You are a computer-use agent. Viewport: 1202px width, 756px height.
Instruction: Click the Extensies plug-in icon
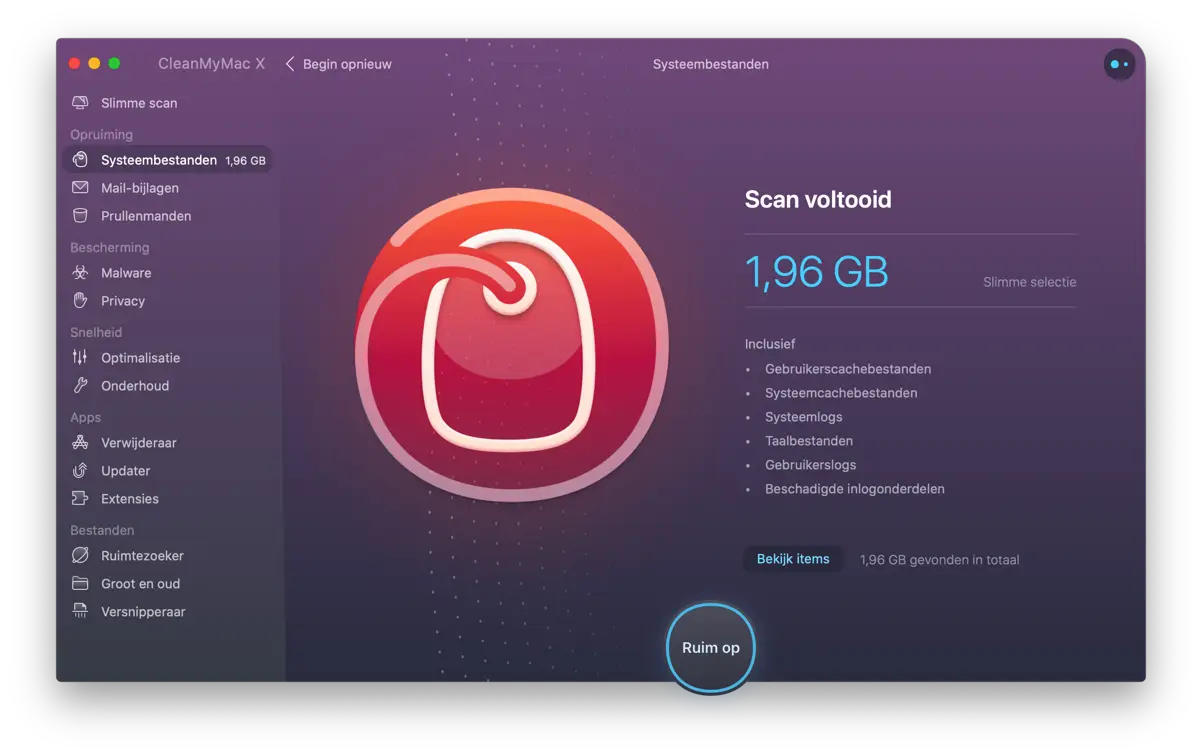click(80, 499)
